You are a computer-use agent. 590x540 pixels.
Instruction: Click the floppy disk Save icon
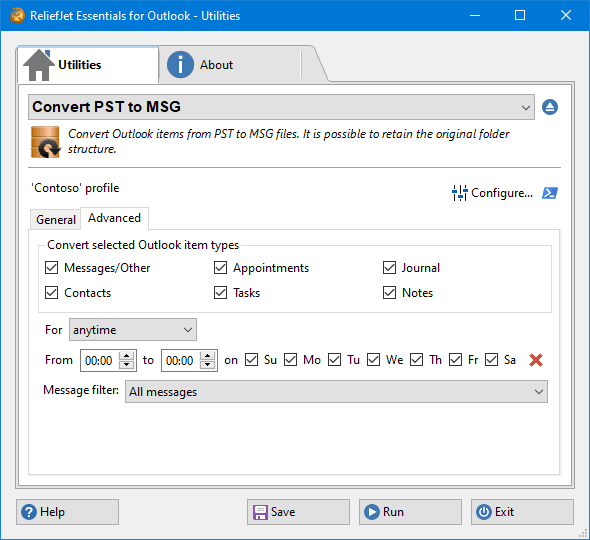click(x=260, y=512)
